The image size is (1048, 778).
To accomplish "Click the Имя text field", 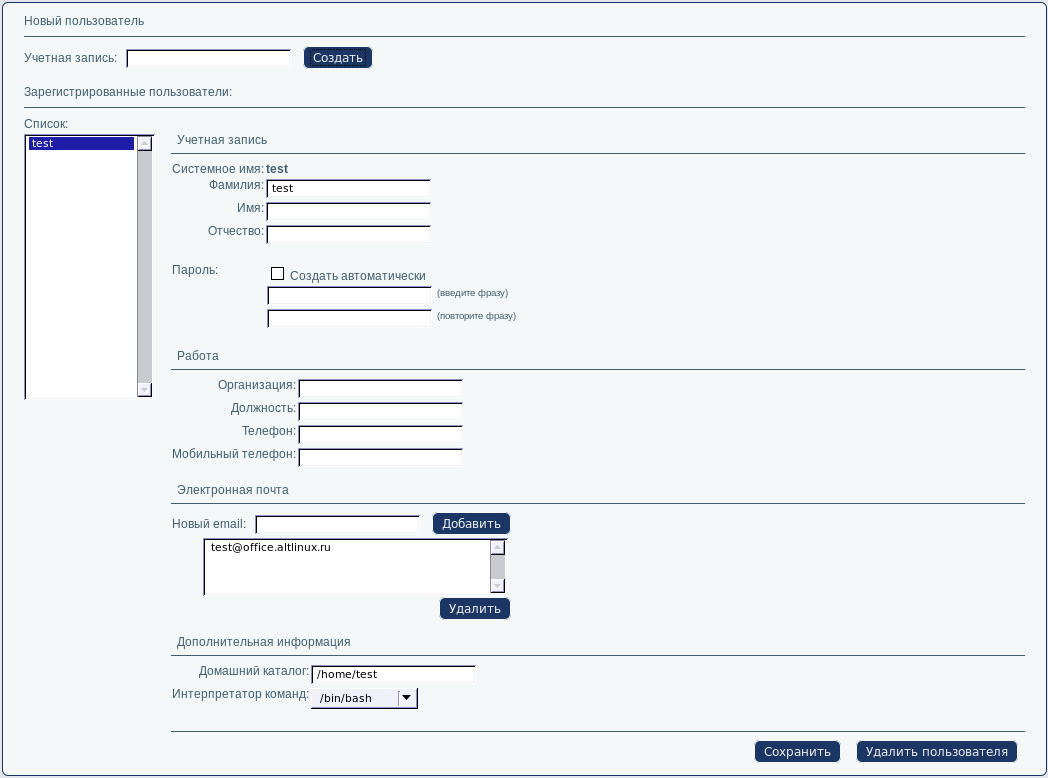I will coord(348,211).
